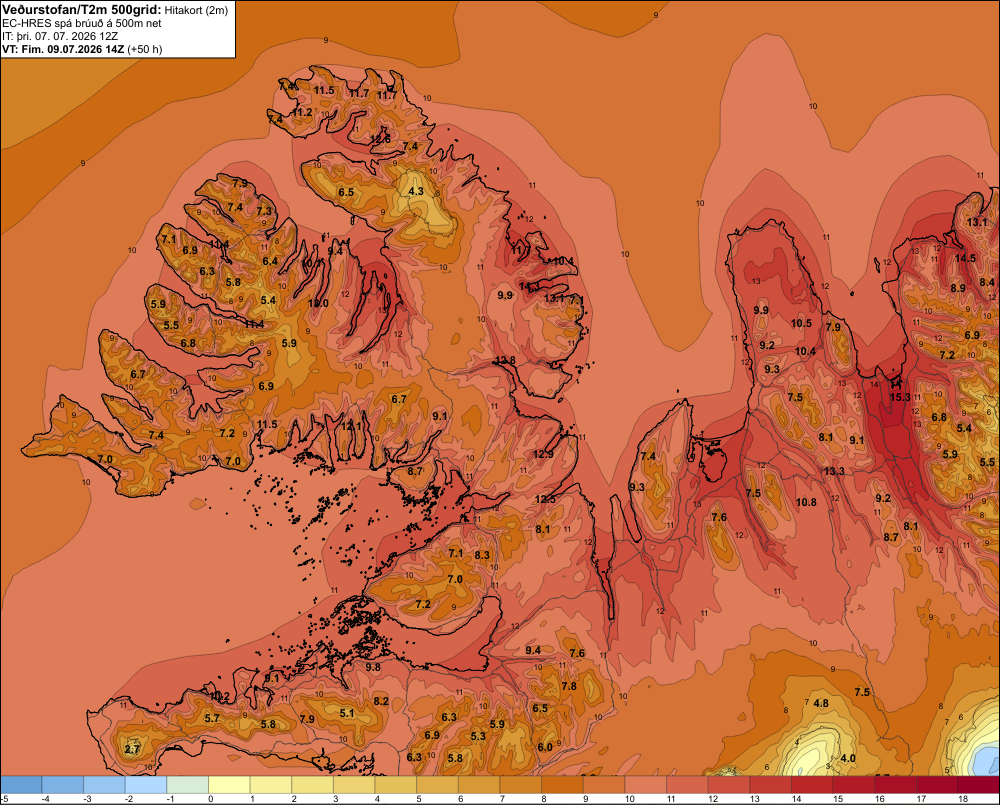1000x805 pixels.
Task: Click the '15.3' temperature value on the map
Action: pos(900,397)
